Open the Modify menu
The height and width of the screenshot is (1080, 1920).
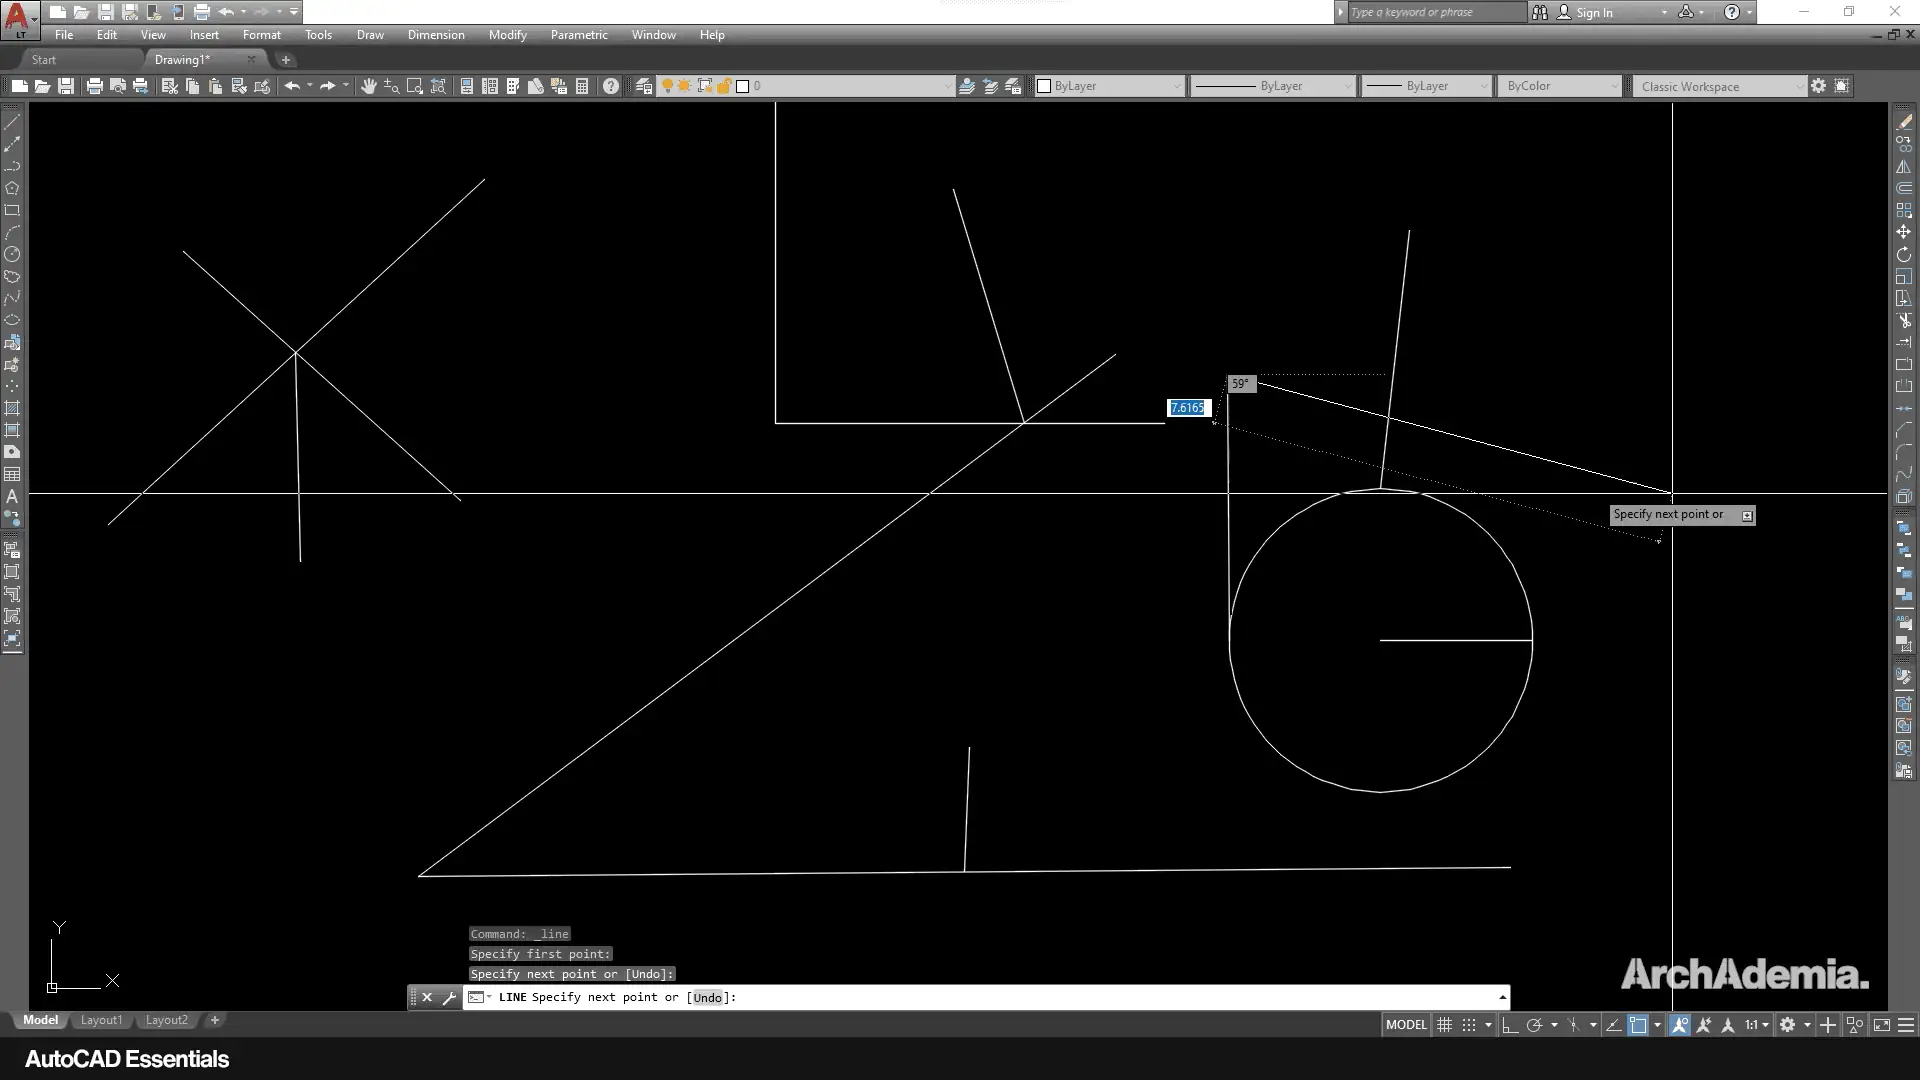click(x=507, y=35)
